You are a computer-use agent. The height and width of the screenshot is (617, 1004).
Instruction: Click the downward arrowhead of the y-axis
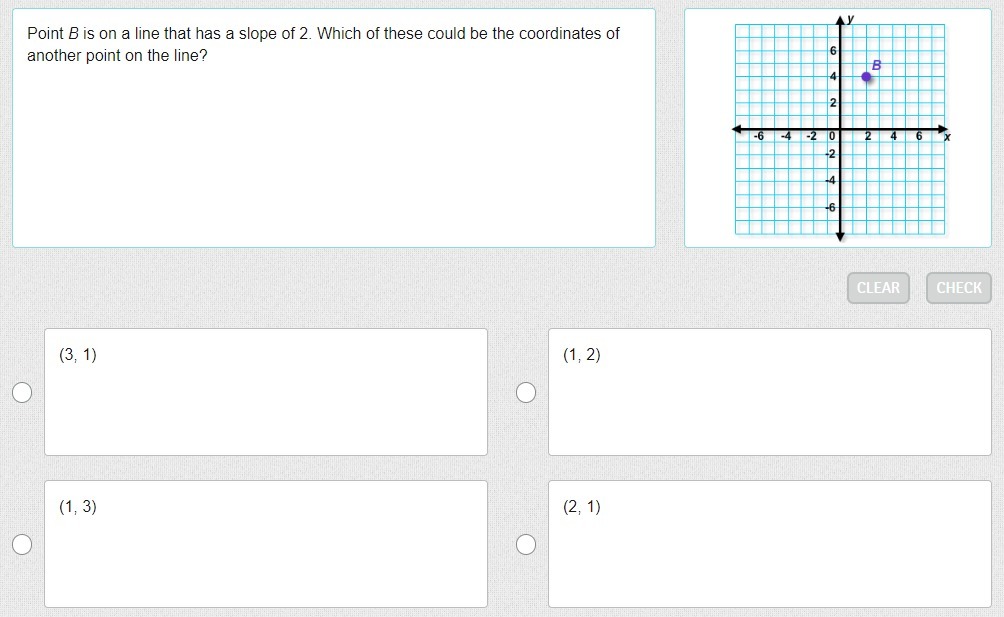(x=840, y=236)
